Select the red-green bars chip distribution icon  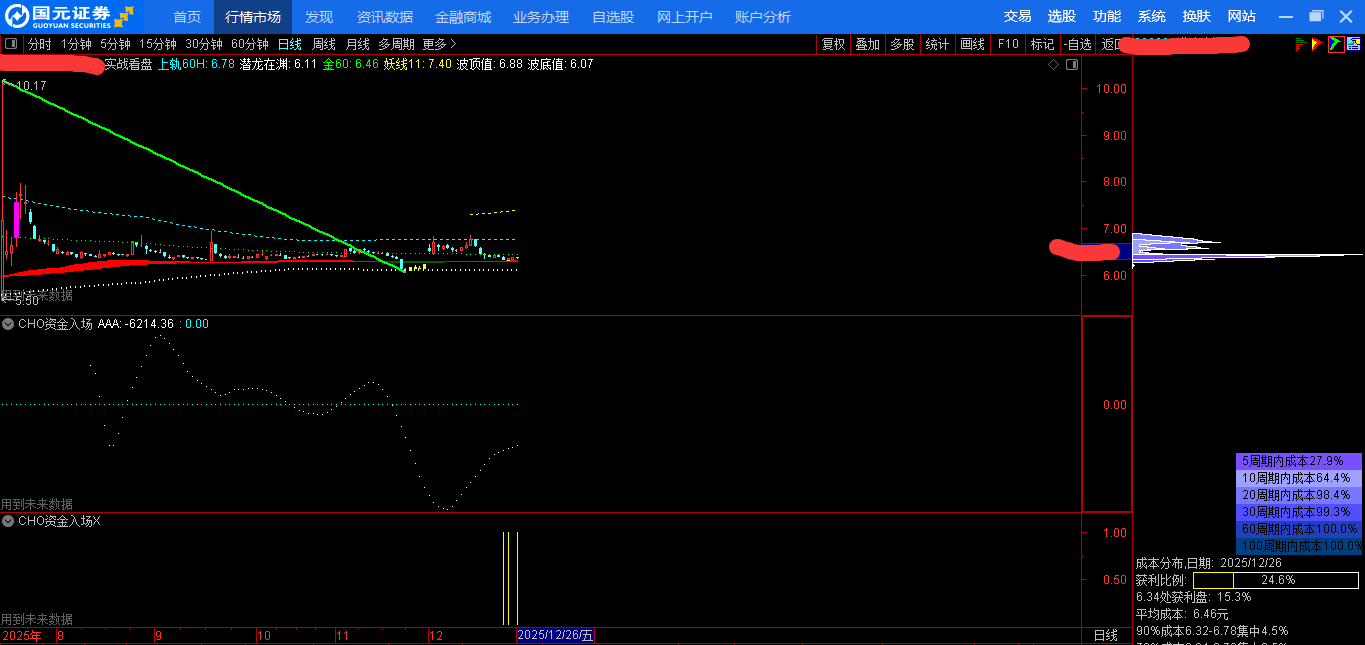click(1300, 44)
